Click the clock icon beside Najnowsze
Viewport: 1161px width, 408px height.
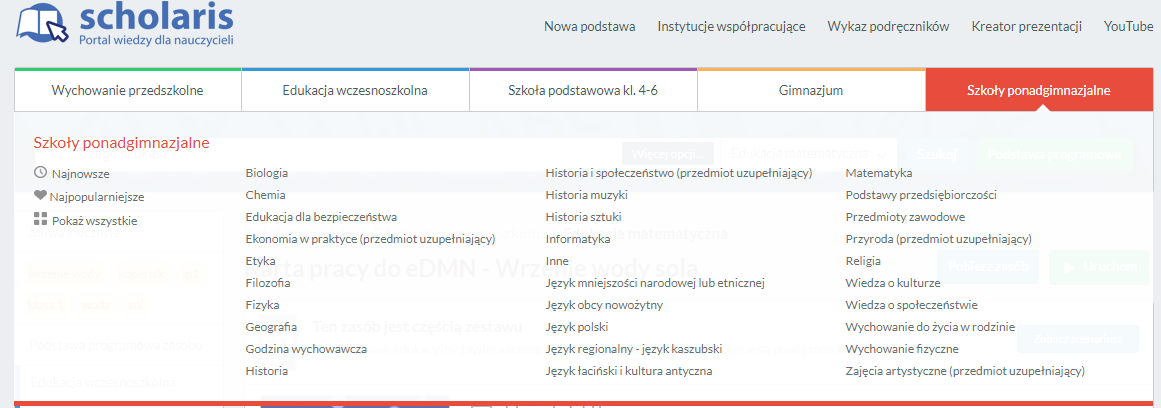click(40, 173)
